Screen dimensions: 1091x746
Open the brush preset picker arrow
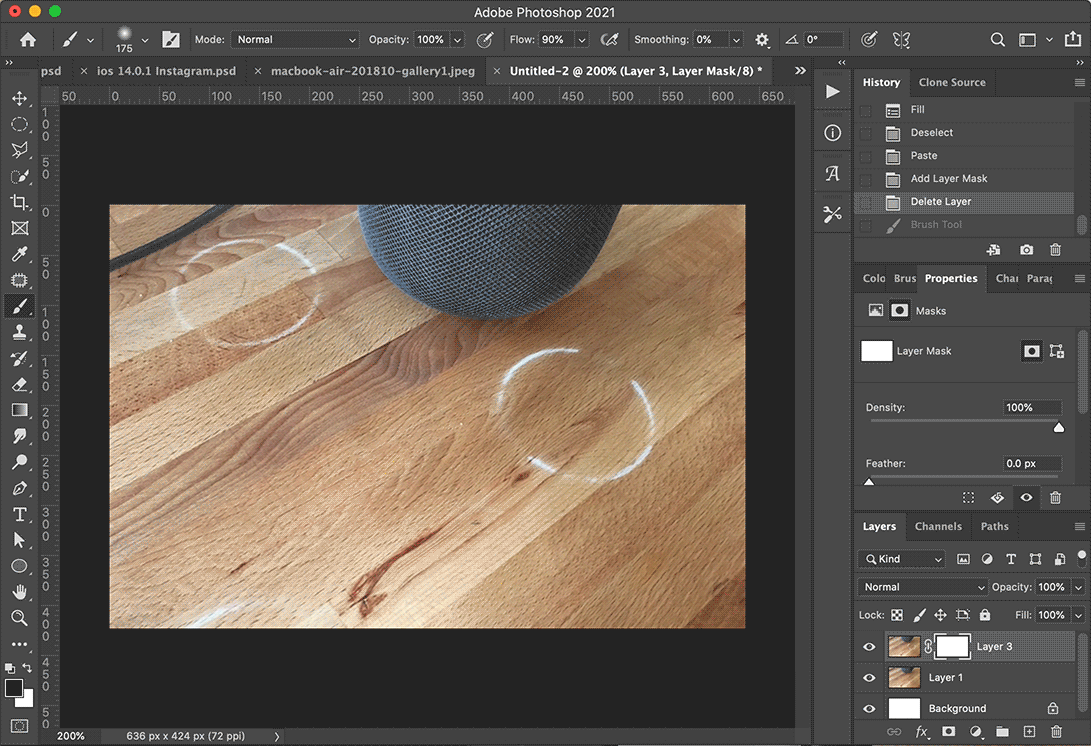point(145,40)
